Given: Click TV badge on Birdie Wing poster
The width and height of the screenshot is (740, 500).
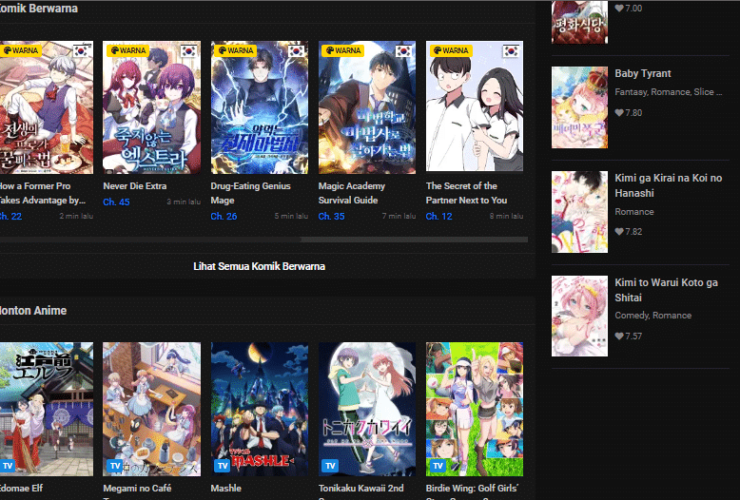Looking at the screenshot, I should (437, 466).
